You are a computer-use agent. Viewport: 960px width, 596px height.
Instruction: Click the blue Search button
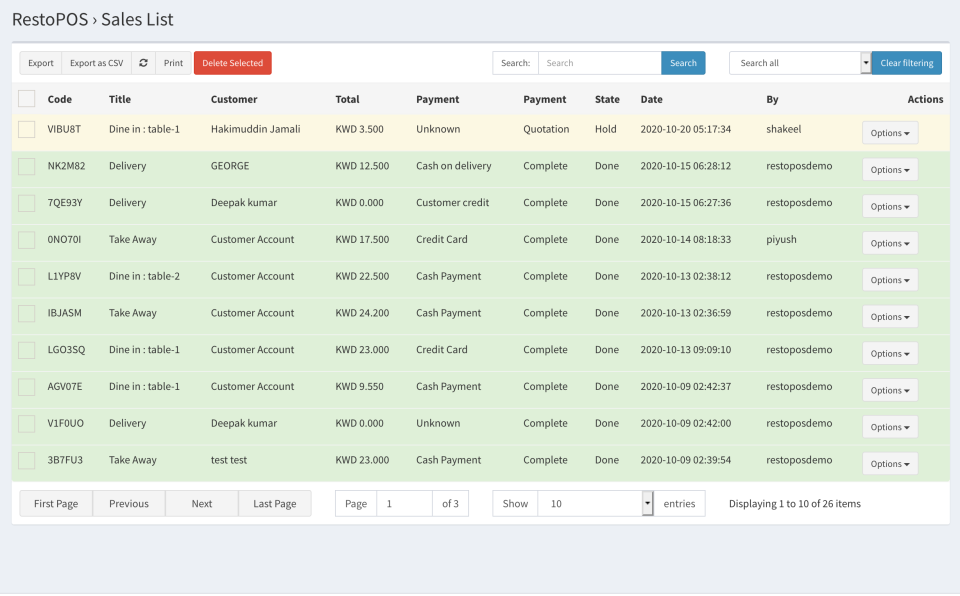click(x=683, y=62)
